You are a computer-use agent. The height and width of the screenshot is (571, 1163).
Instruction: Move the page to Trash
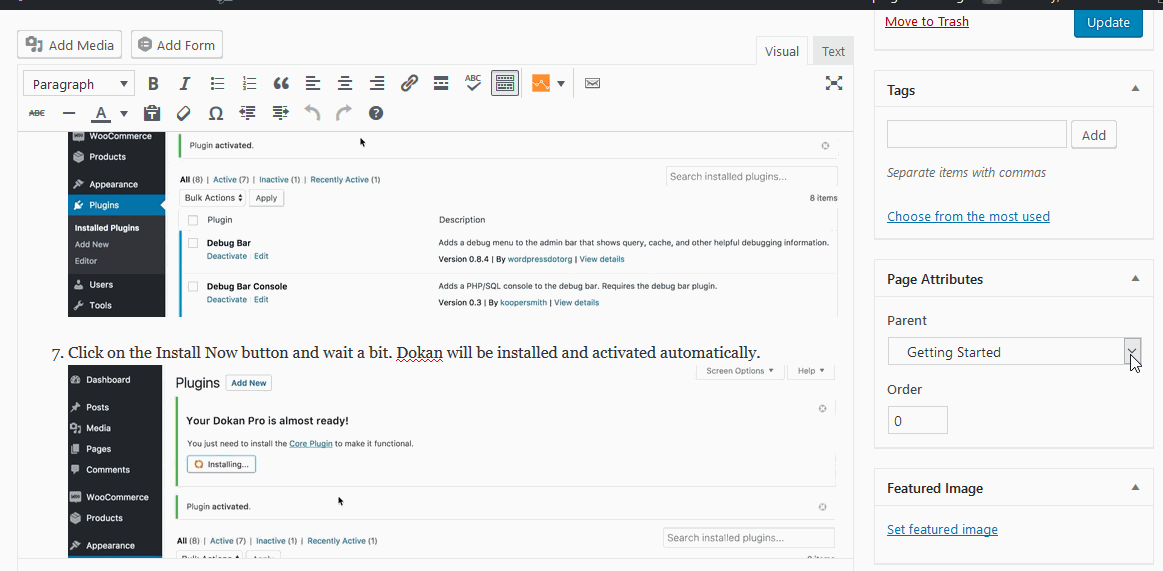tap(926, 22)
